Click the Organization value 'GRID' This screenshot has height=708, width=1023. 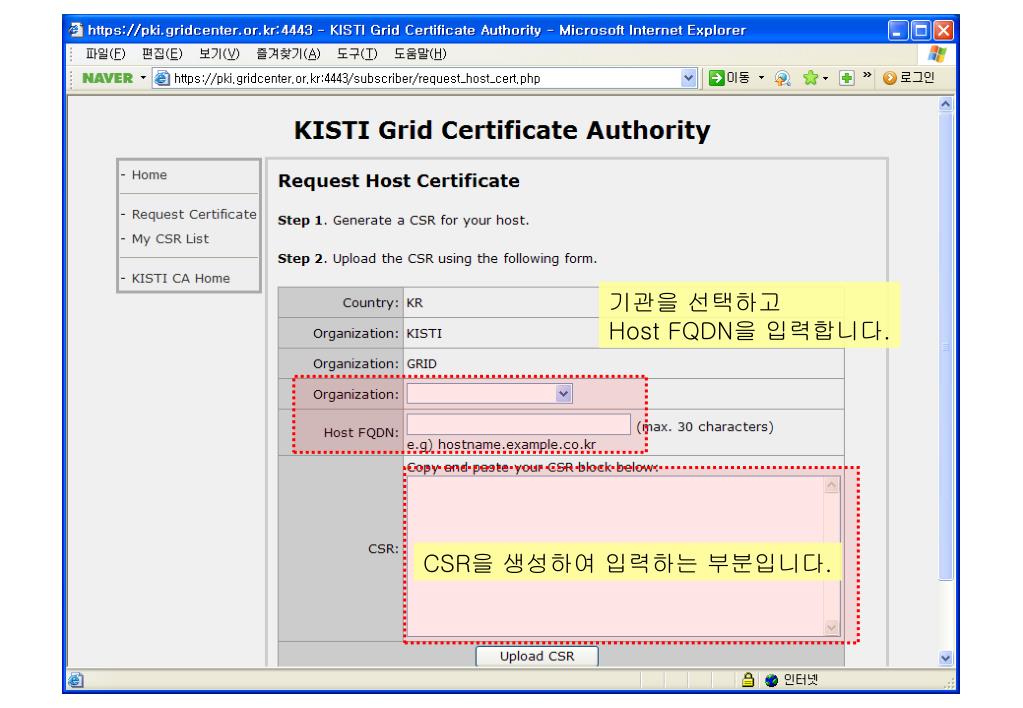(422, 363)
